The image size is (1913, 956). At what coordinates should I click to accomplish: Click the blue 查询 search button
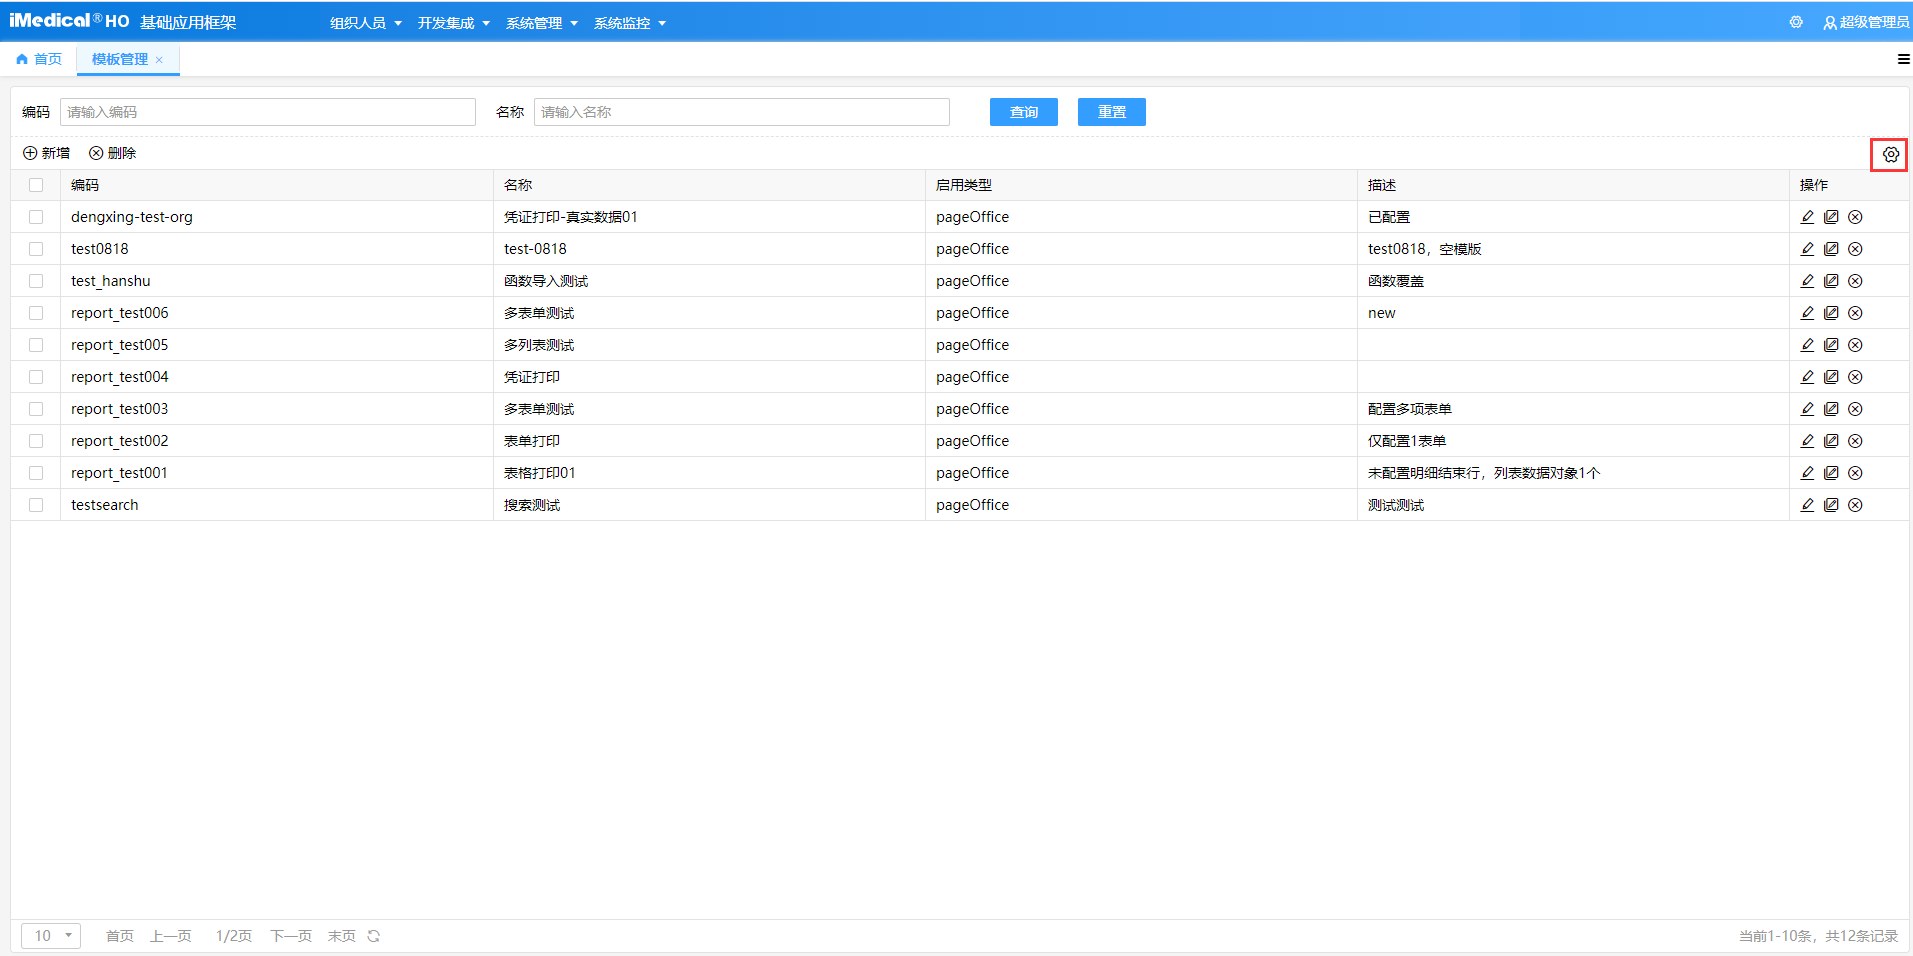coord(1023,112)
